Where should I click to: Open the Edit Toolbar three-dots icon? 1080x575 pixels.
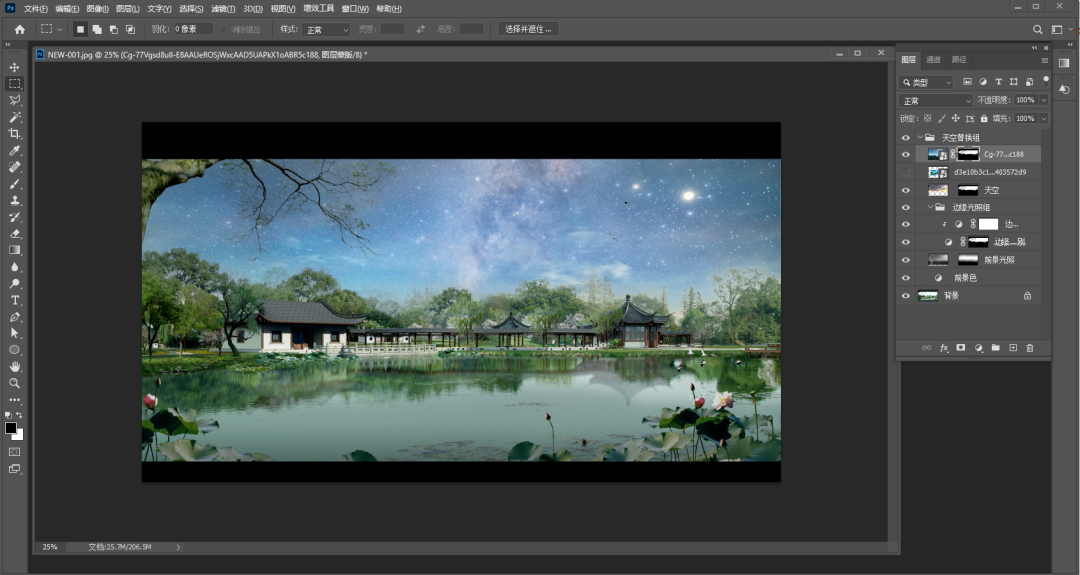tap(14, 399)
